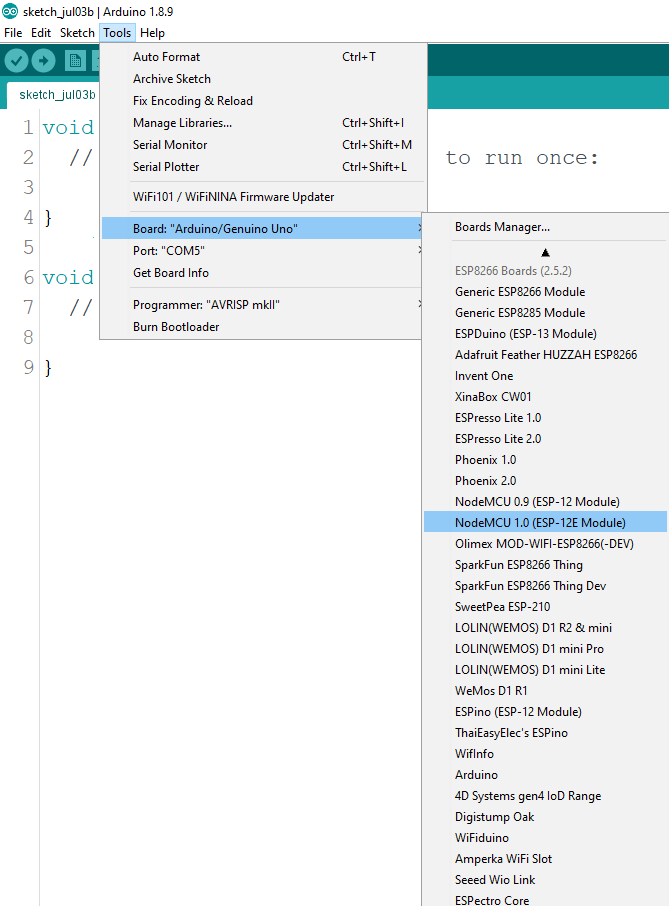
Task: Open the Sketch menu
Action: tap(77, 33)
